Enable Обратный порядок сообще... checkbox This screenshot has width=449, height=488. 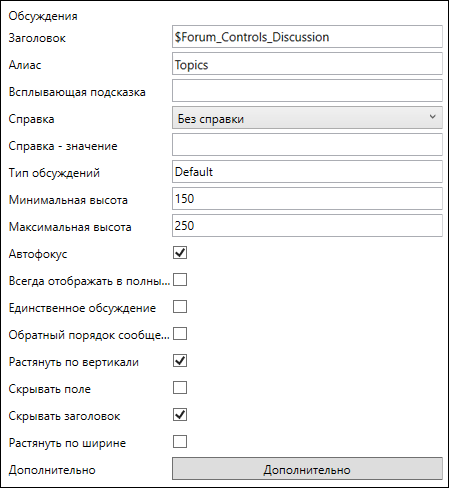[x=180, y=334]
